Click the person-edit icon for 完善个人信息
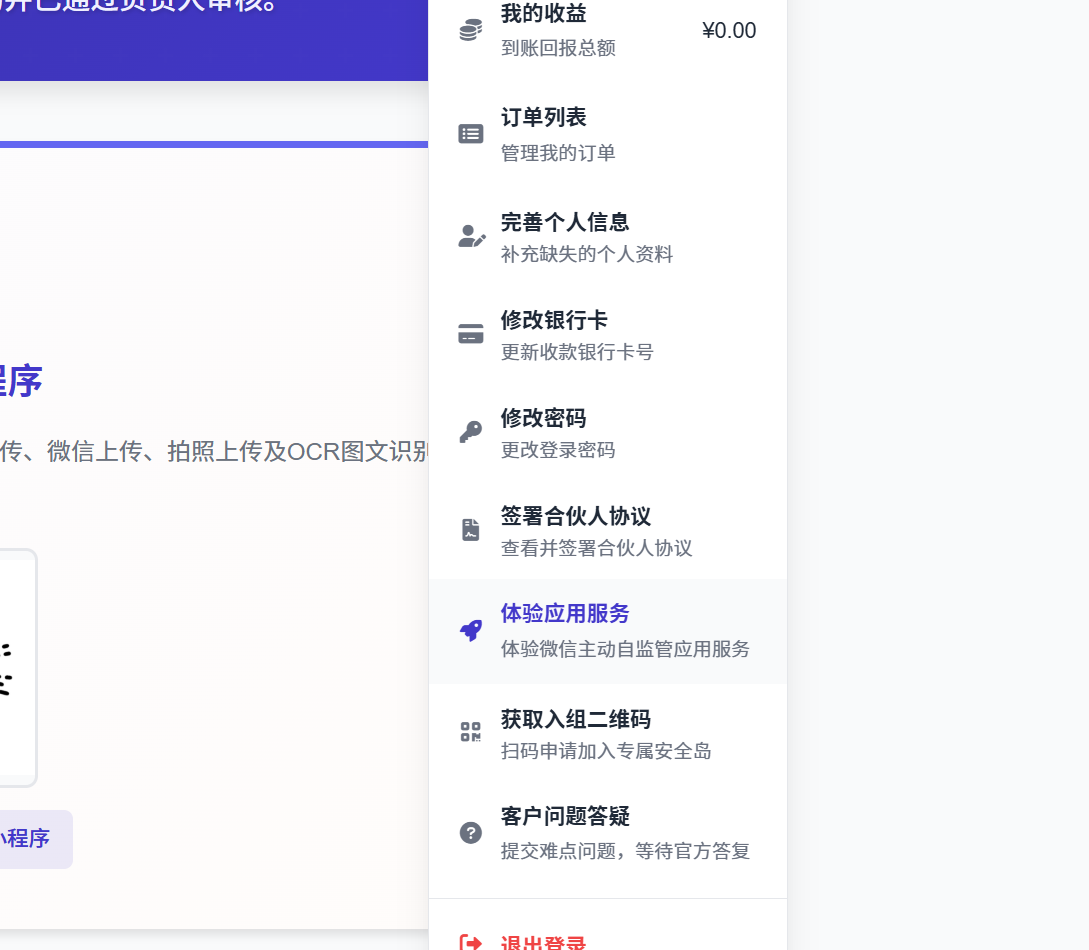This screenshot has height=950, width=1089. tap(470, 236)
